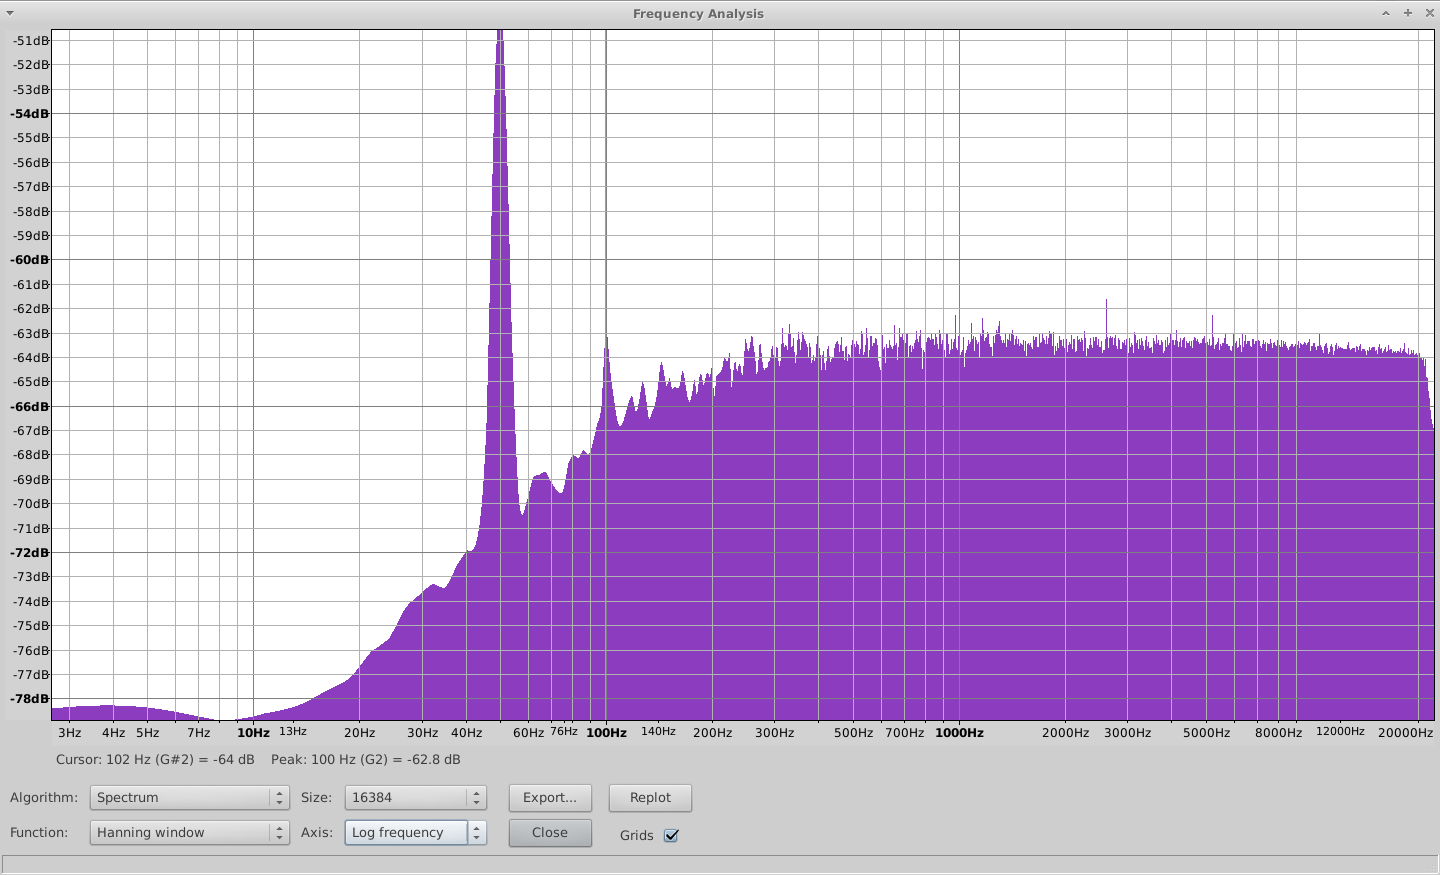
Task: Click the 10Hz axis label
Action: click(253, 733)
